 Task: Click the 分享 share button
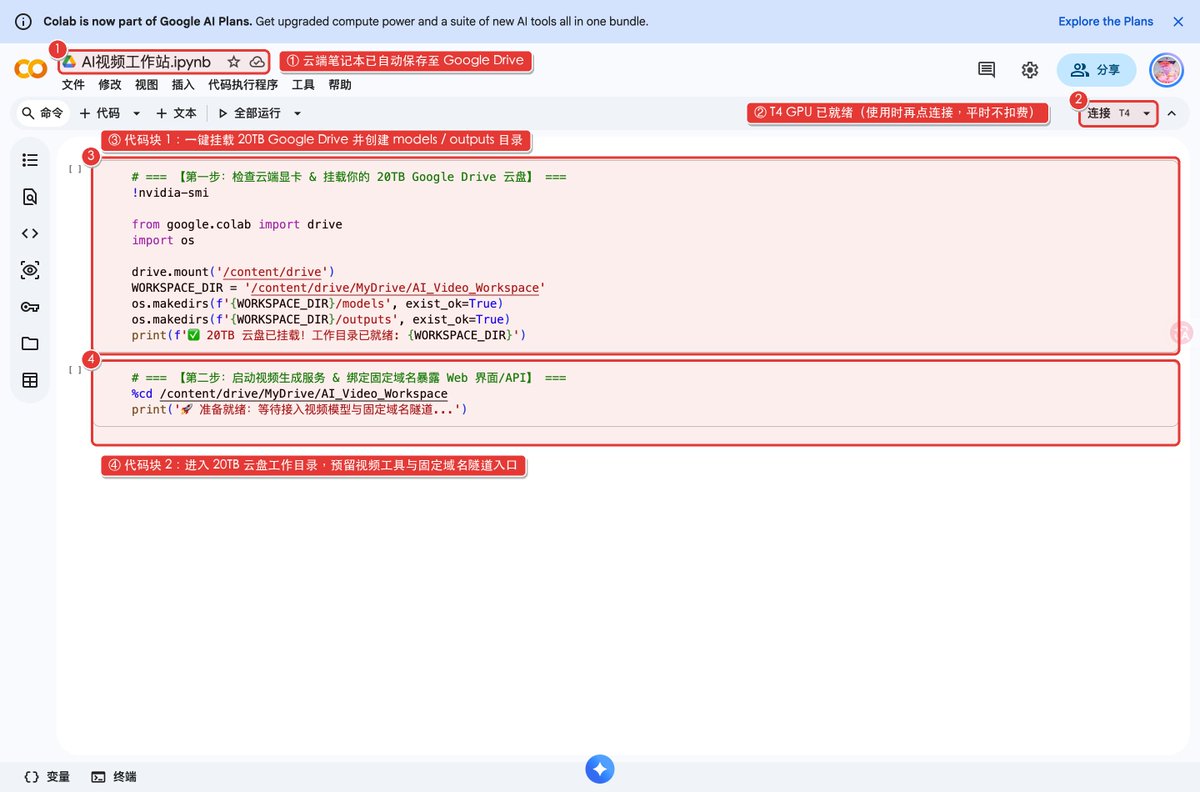(x=1096, y=70)
